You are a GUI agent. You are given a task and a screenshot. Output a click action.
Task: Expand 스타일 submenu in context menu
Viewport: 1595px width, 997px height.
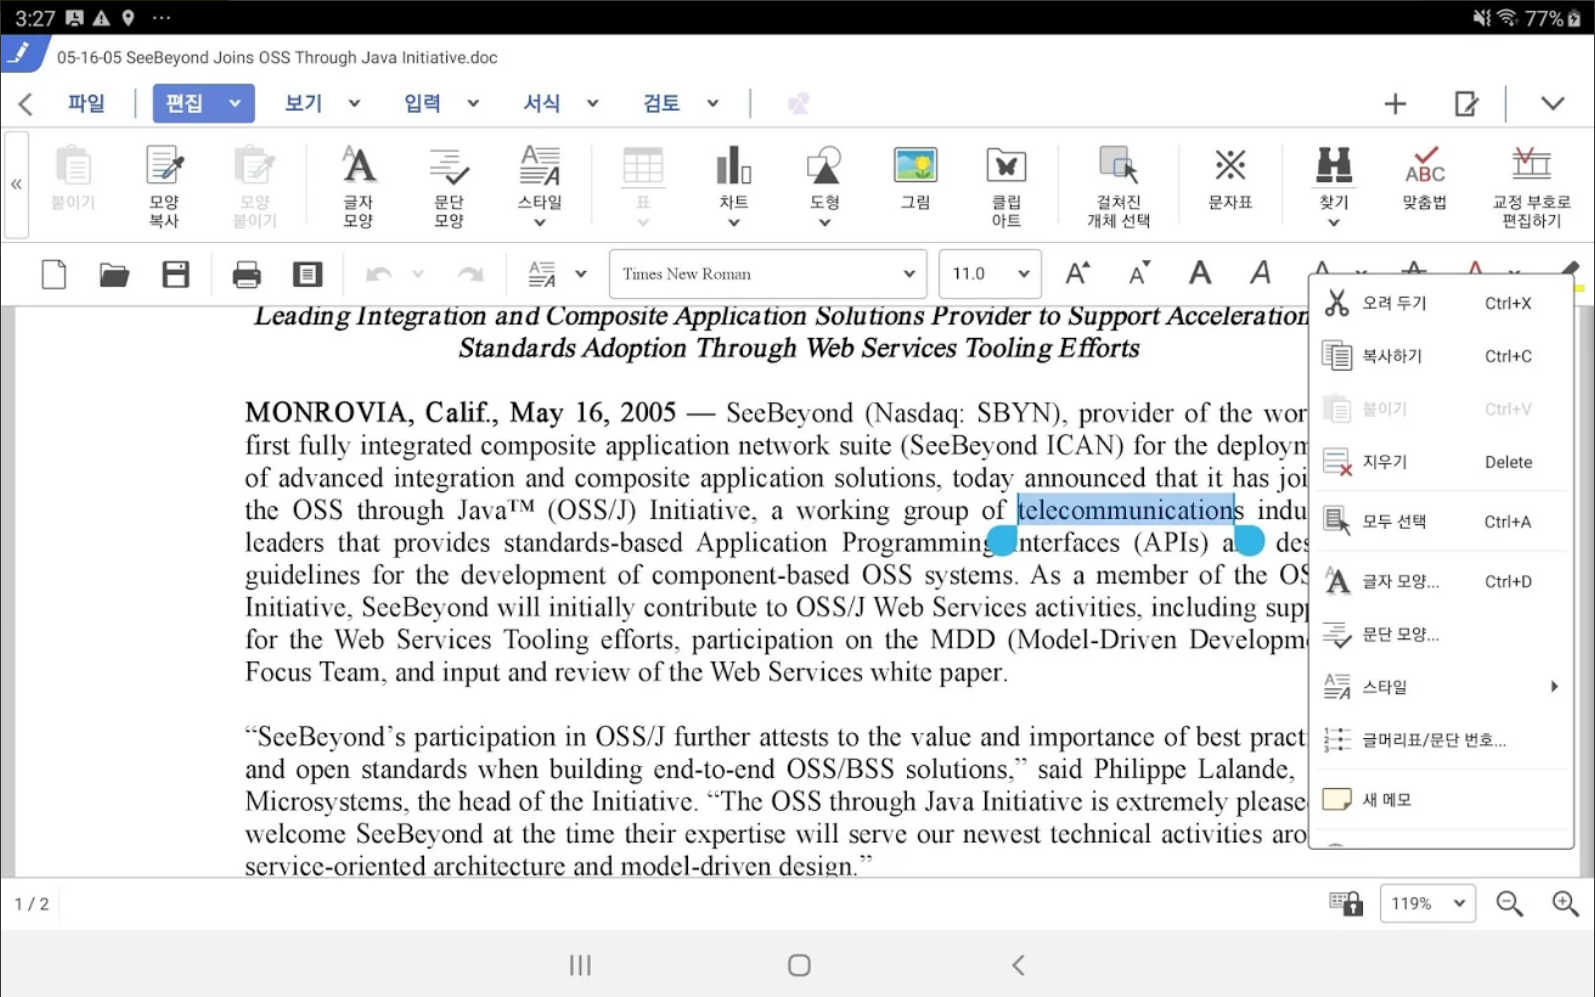pyautogui.click(x=1440, y=687)
